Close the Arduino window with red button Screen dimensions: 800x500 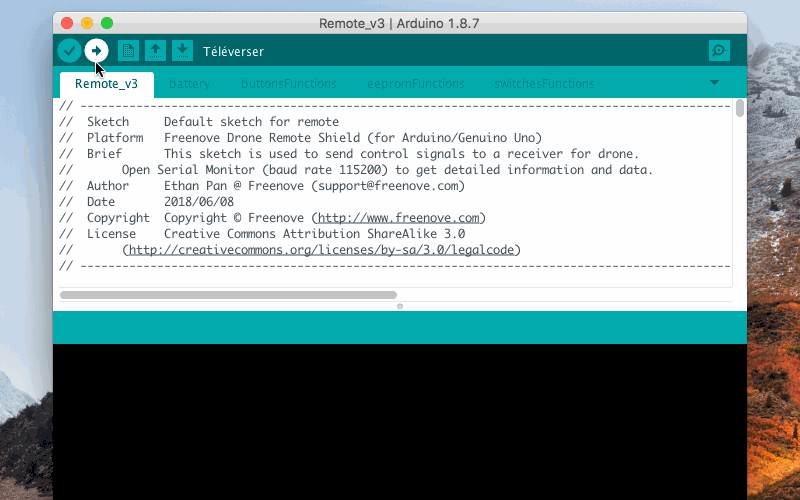(67, 23)
